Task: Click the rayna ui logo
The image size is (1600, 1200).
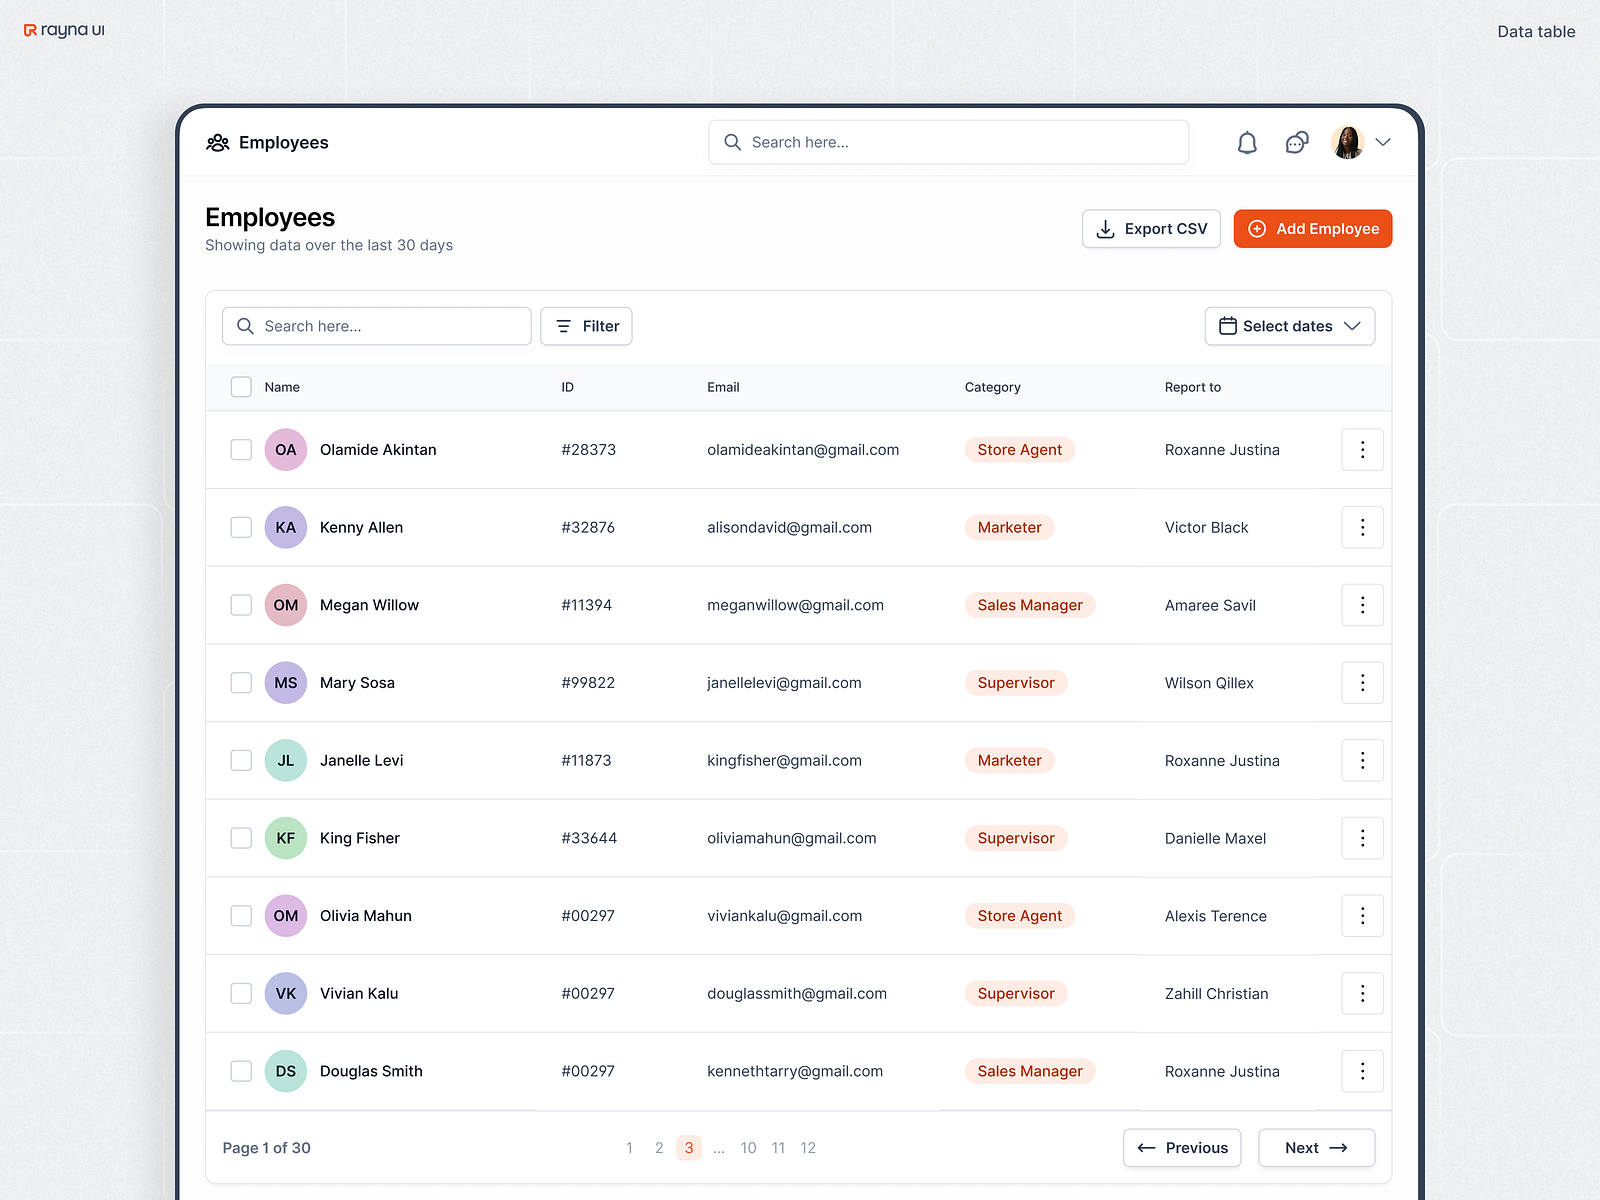Action: click(x=62, y=30)
